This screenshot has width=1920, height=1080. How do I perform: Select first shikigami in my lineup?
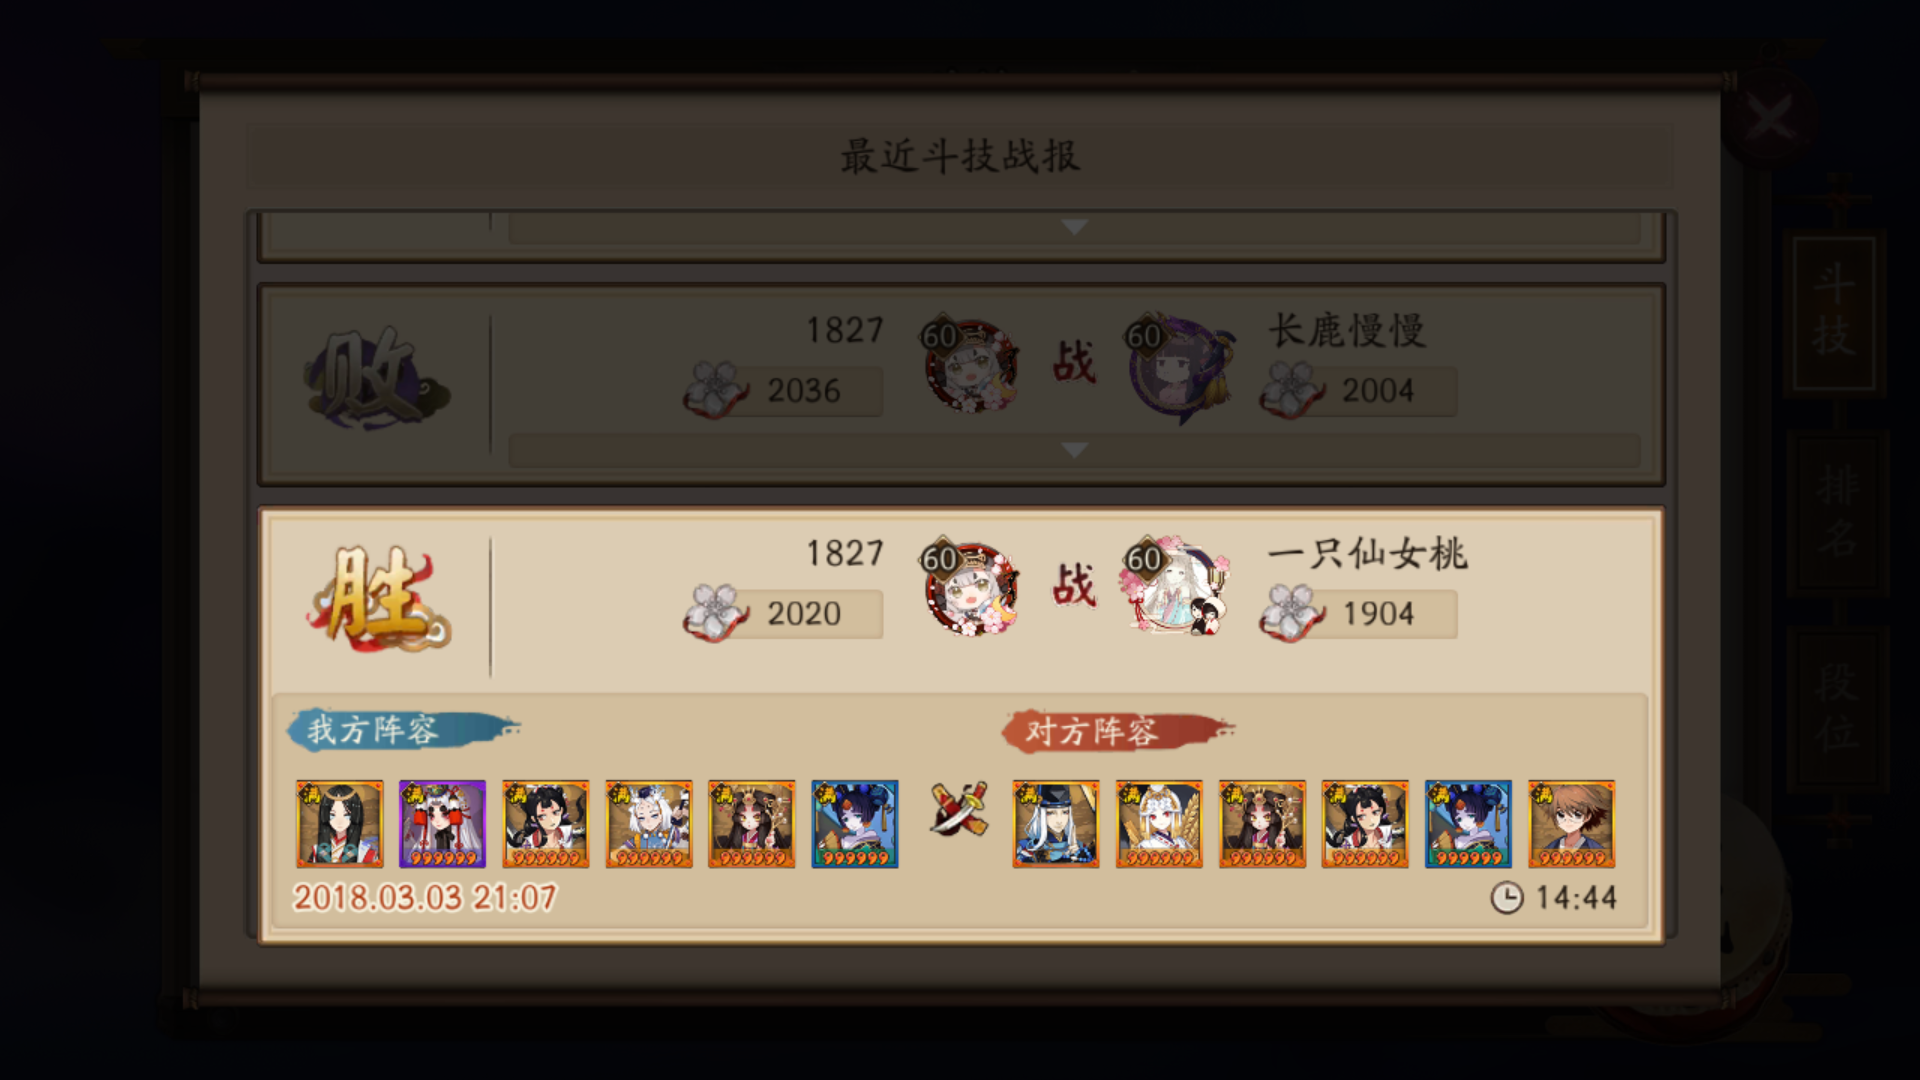point(339,824)
